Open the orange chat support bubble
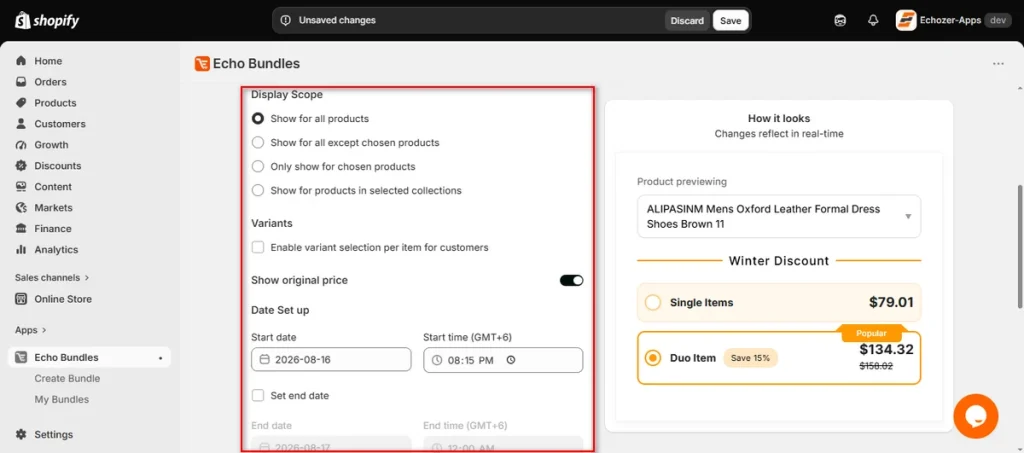Viewport: 1024px width, 453px height. click(976, 416)
